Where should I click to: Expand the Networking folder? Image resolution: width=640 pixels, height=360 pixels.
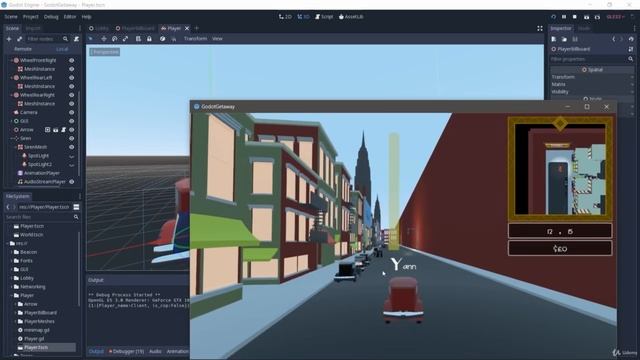tap(11, 287)
